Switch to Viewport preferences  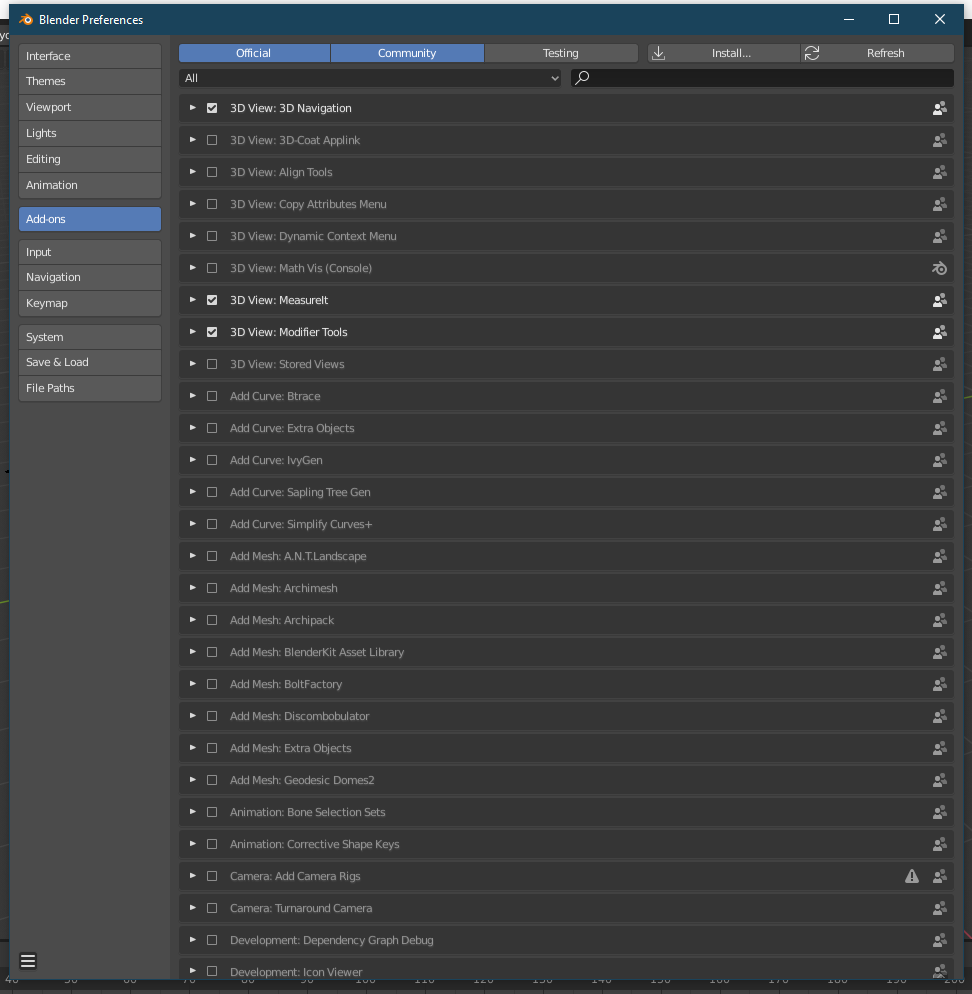click(90, 107)
